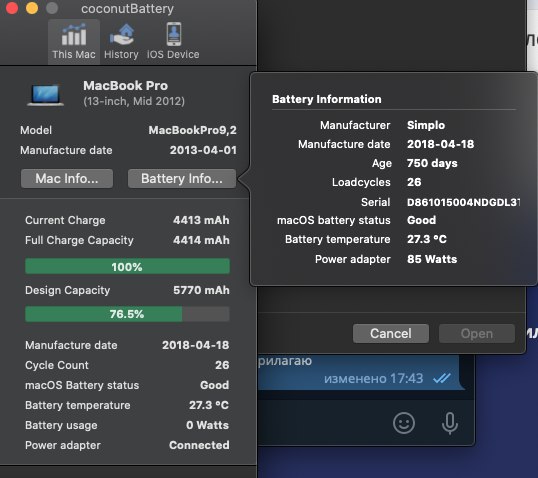Image resolution: width=538 pixels, height=478 pixels.
Task: Click the Battery Information popover heading
Action: click(327, 99)
